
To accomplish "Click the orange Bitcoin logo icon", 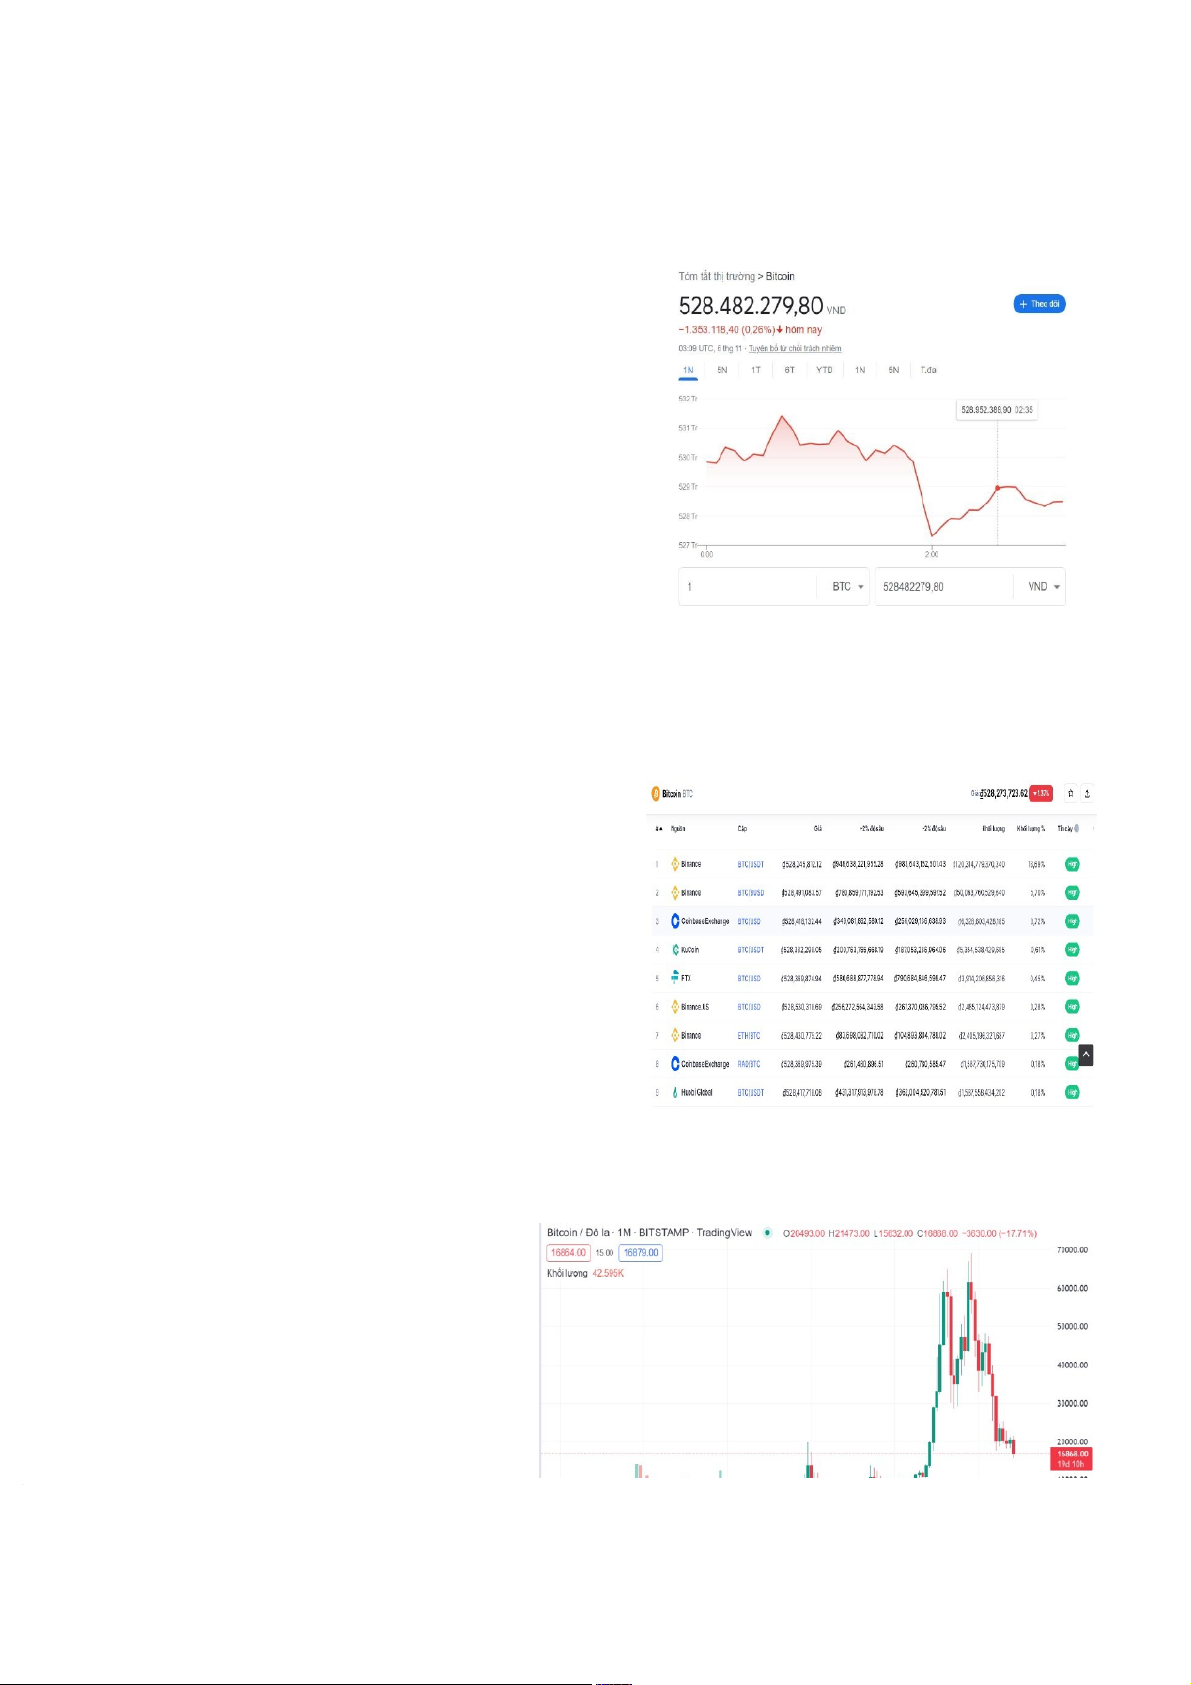I will point(656,794).
